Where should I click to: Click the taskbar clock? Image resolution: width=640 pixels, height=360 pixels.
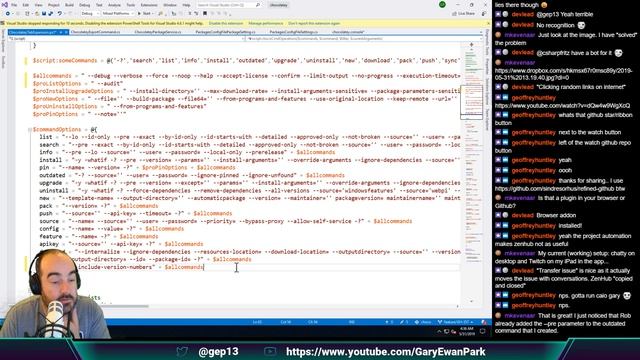[x=467, y=331]
